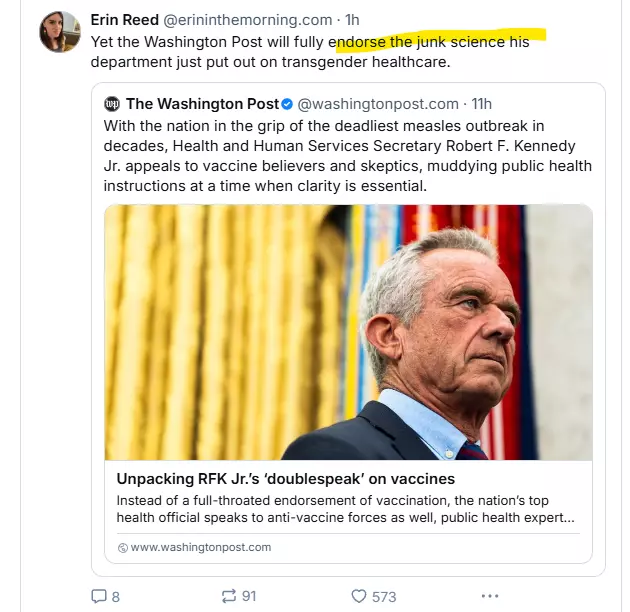Open the three-dot more options menu
This screenshot has width=630, height=612.
point(489,596)
